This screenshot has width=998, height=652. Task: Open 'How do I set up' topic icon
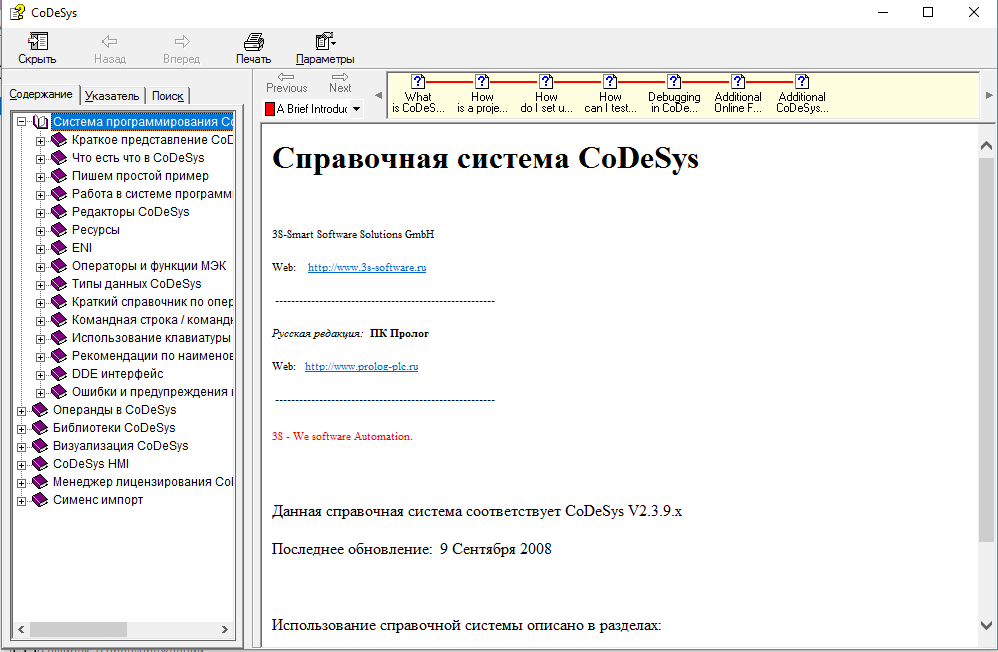(x=546, y=82)
